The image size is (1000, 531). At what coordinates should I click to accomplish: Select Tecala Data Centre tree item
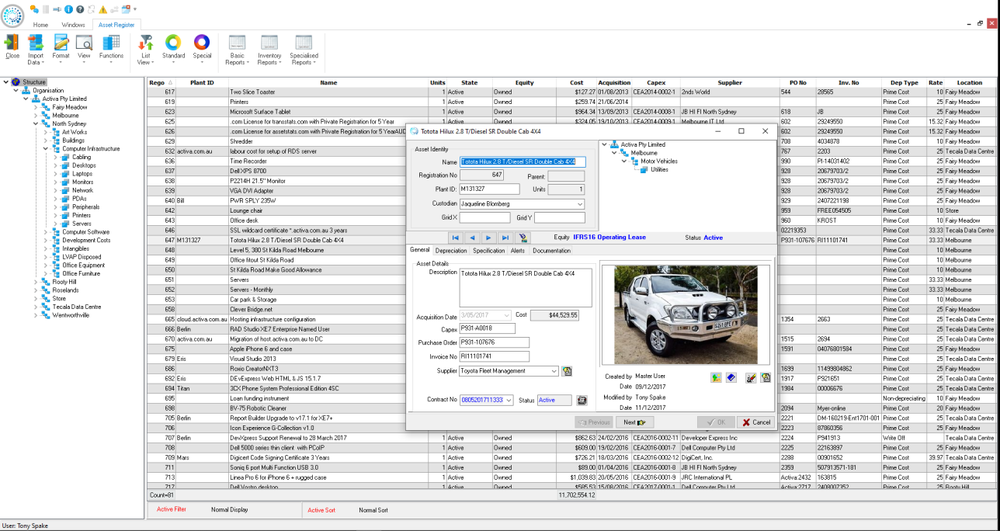[77, 307]
